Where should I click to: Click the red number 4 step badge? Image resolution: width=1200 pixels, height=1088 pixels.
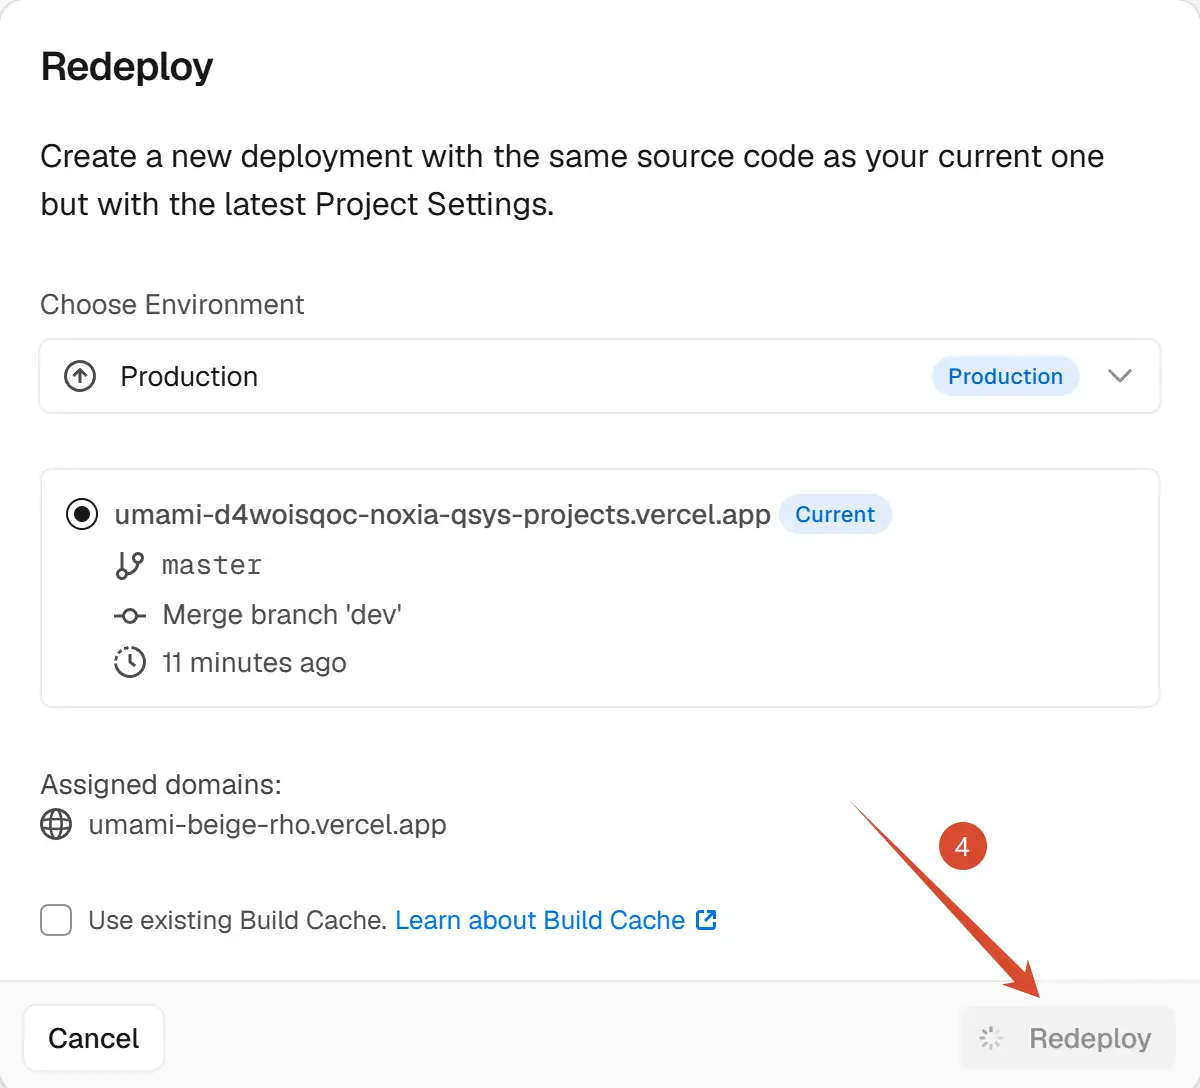pyautogui.click(x=962, y=847)
